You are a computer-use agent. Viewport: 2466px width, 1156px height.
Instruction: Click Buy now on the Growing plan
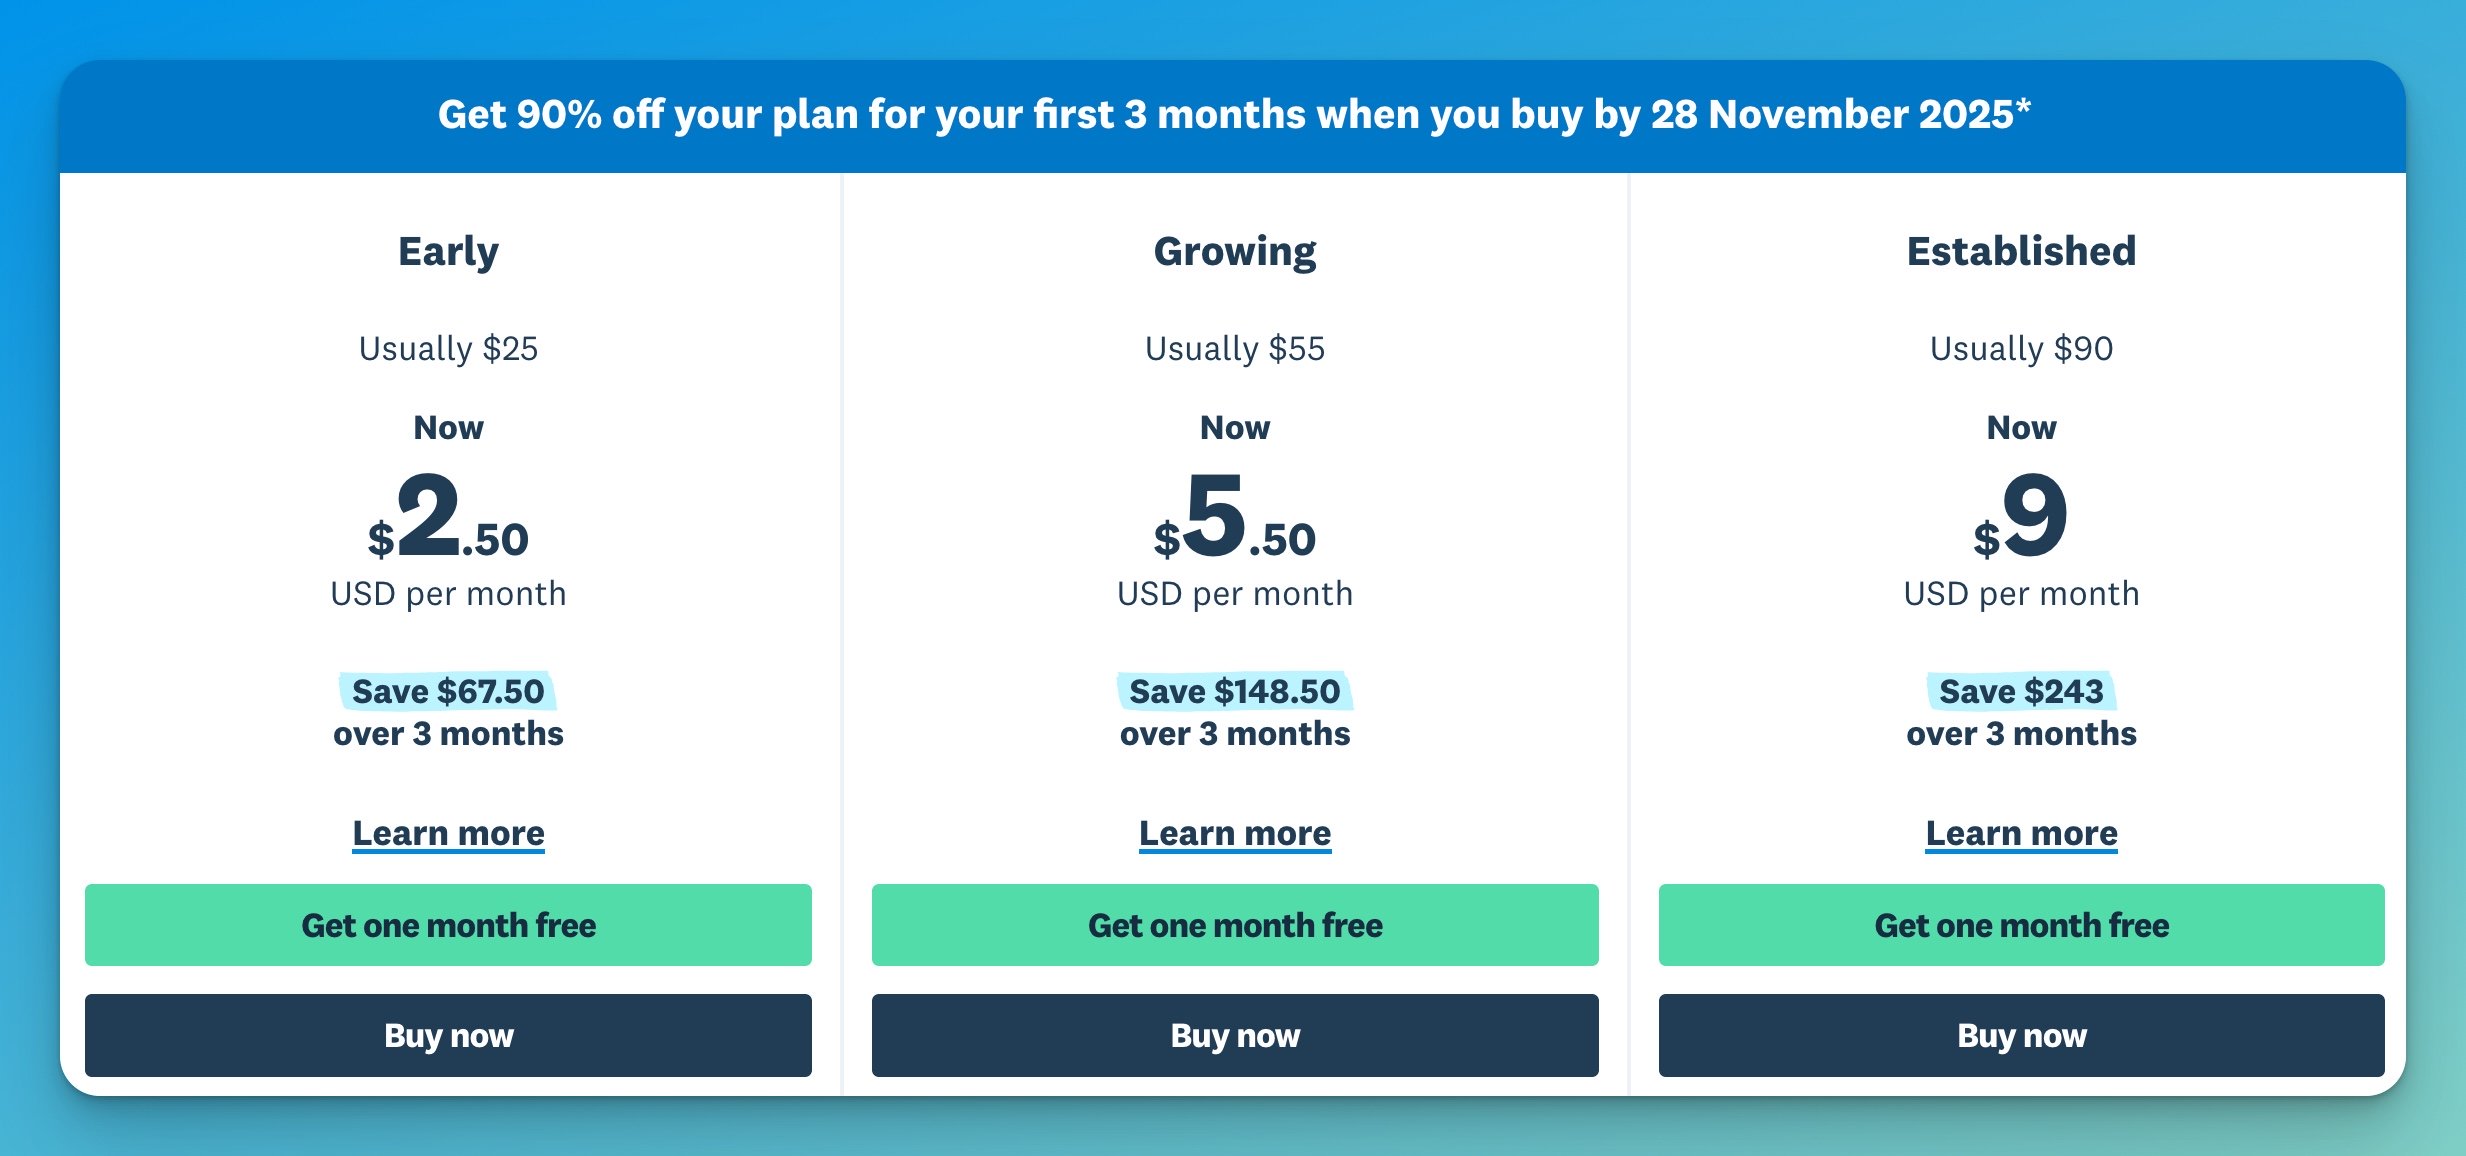pyautogui.click(x=1234, y=1036)
